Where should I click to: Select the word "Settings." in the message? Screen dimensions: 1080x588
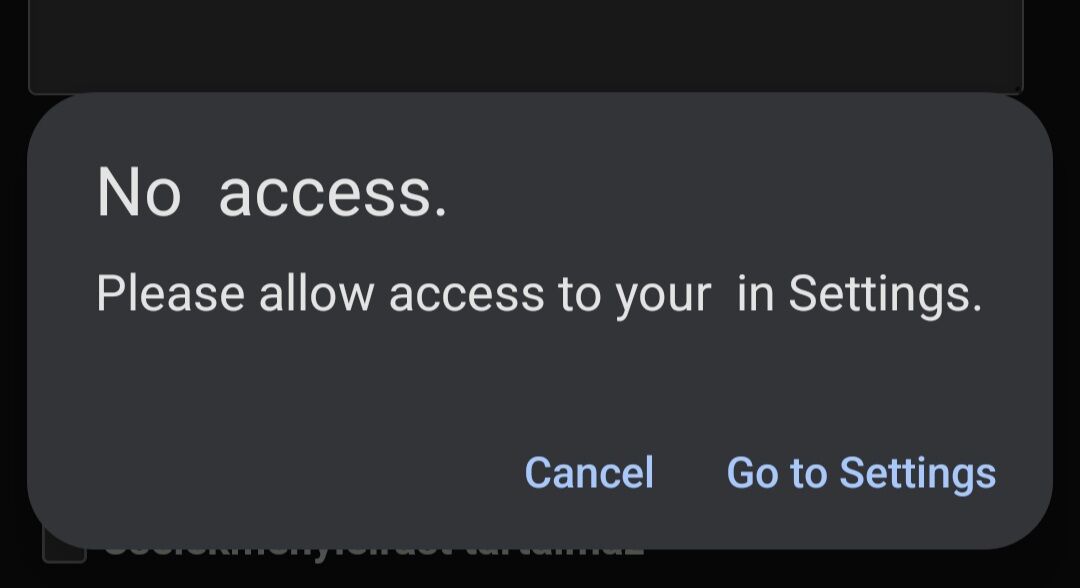tap(885, 294)
